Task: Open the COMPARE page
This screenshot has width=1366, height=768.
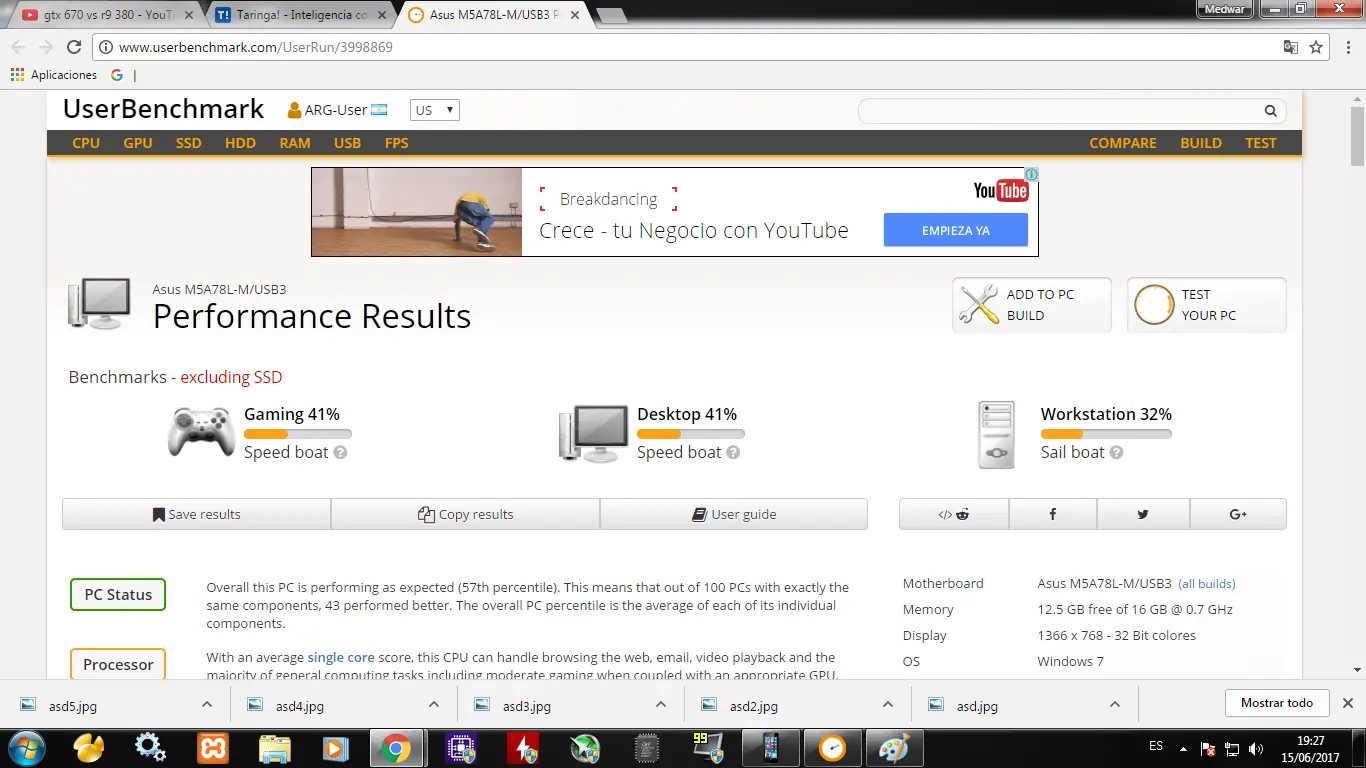Action: tap(1123, 143)
